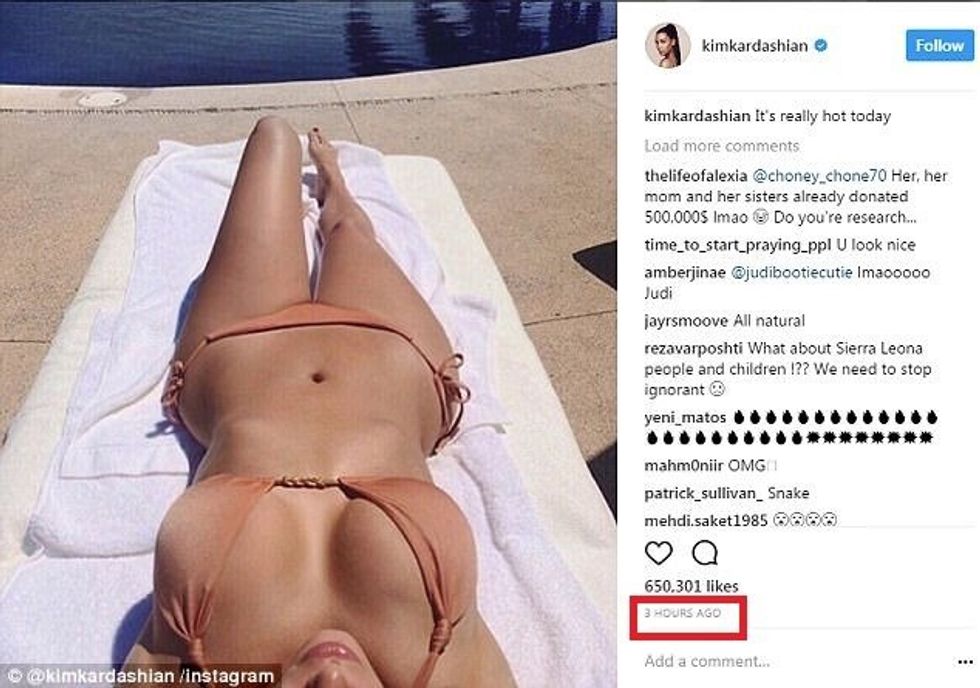Open the three-dots more options menu
The height and width of the screenshot is (688, 980).
965,662
